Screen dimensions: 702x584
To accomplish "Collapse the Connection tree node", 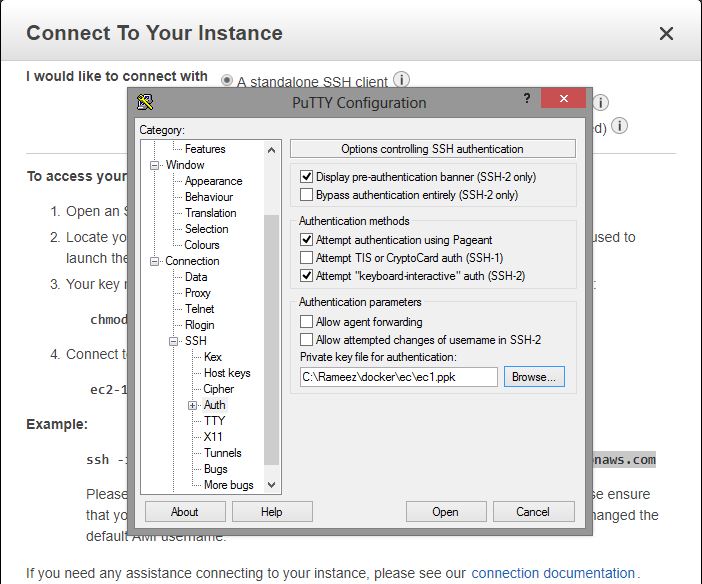I will click(154, 261).
